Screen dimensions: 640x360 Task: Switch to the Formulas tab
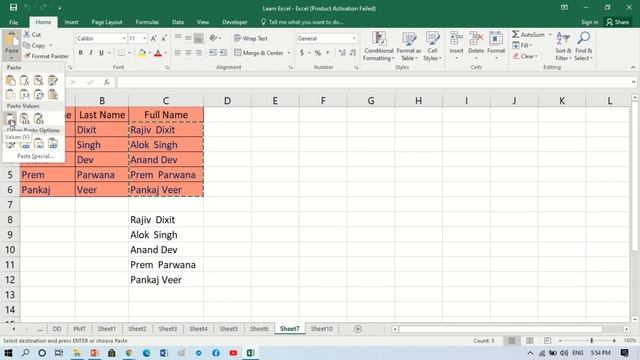click(147, 22)
